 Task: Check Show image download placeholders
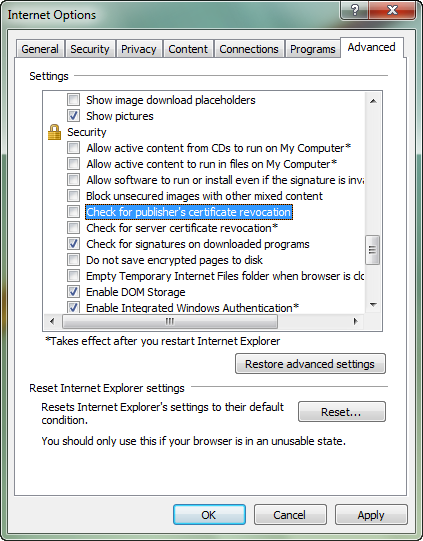(73, 100)
